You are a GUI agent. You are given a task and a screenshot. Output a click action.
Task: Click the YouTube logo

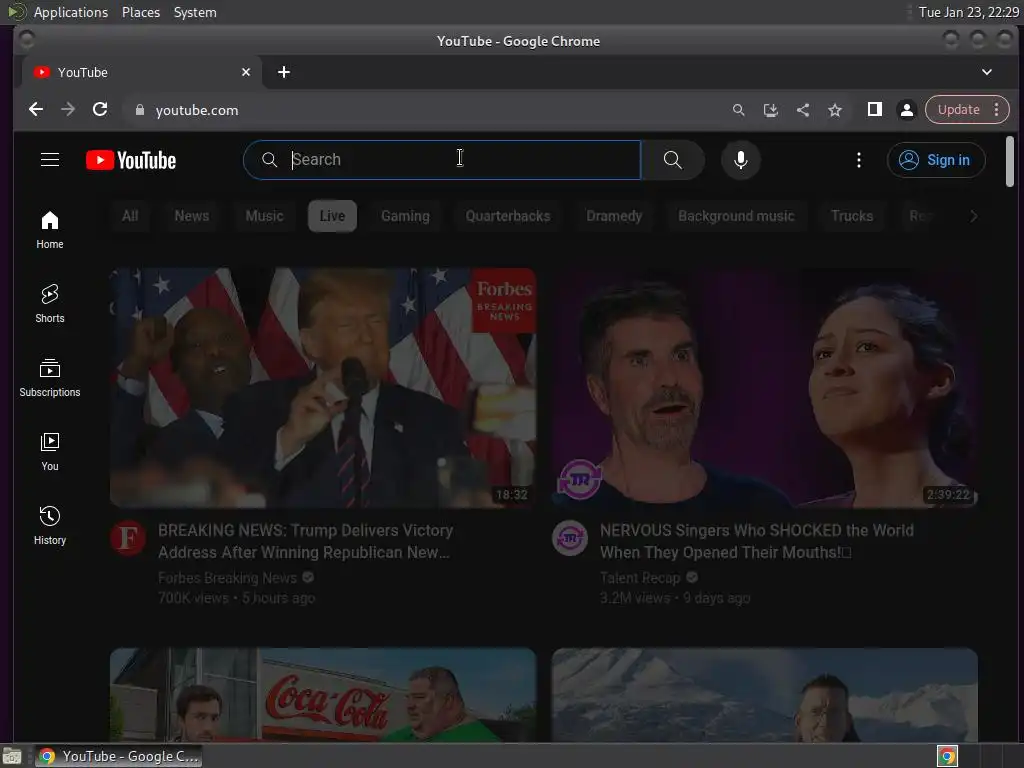coord(131,161)
